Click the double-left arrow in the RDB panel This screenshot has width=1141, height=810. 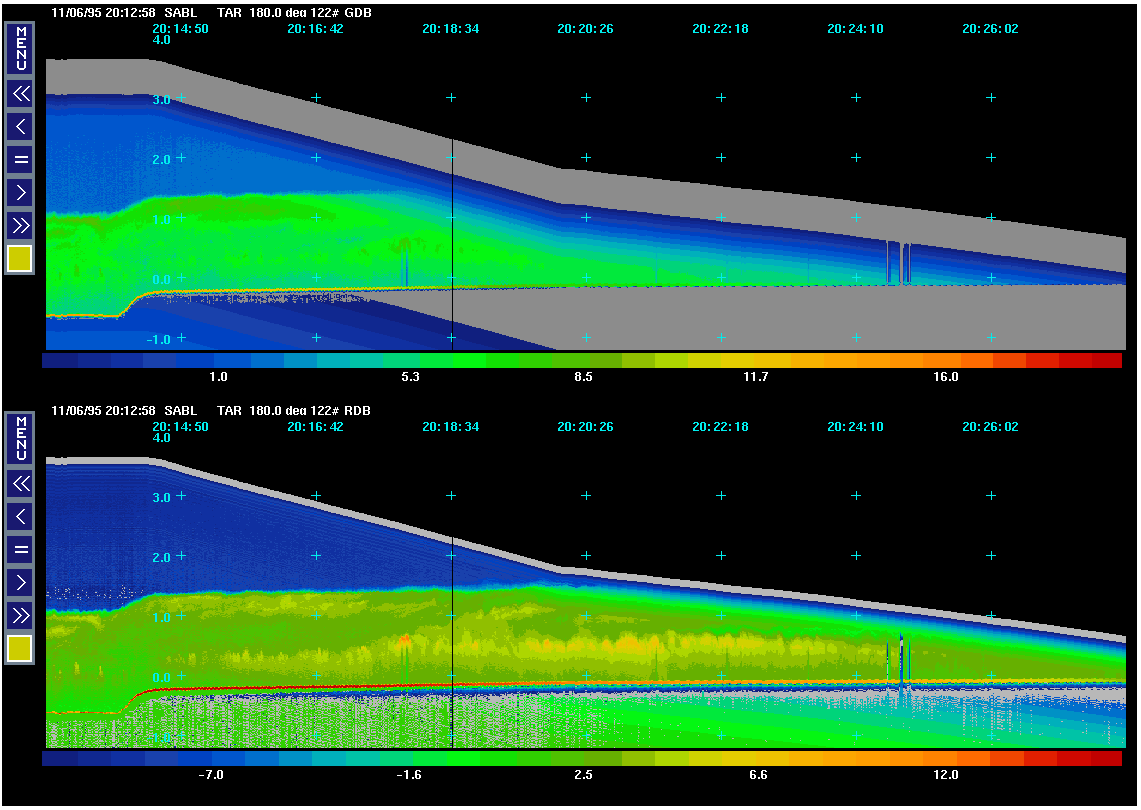(x=20, y=484)
